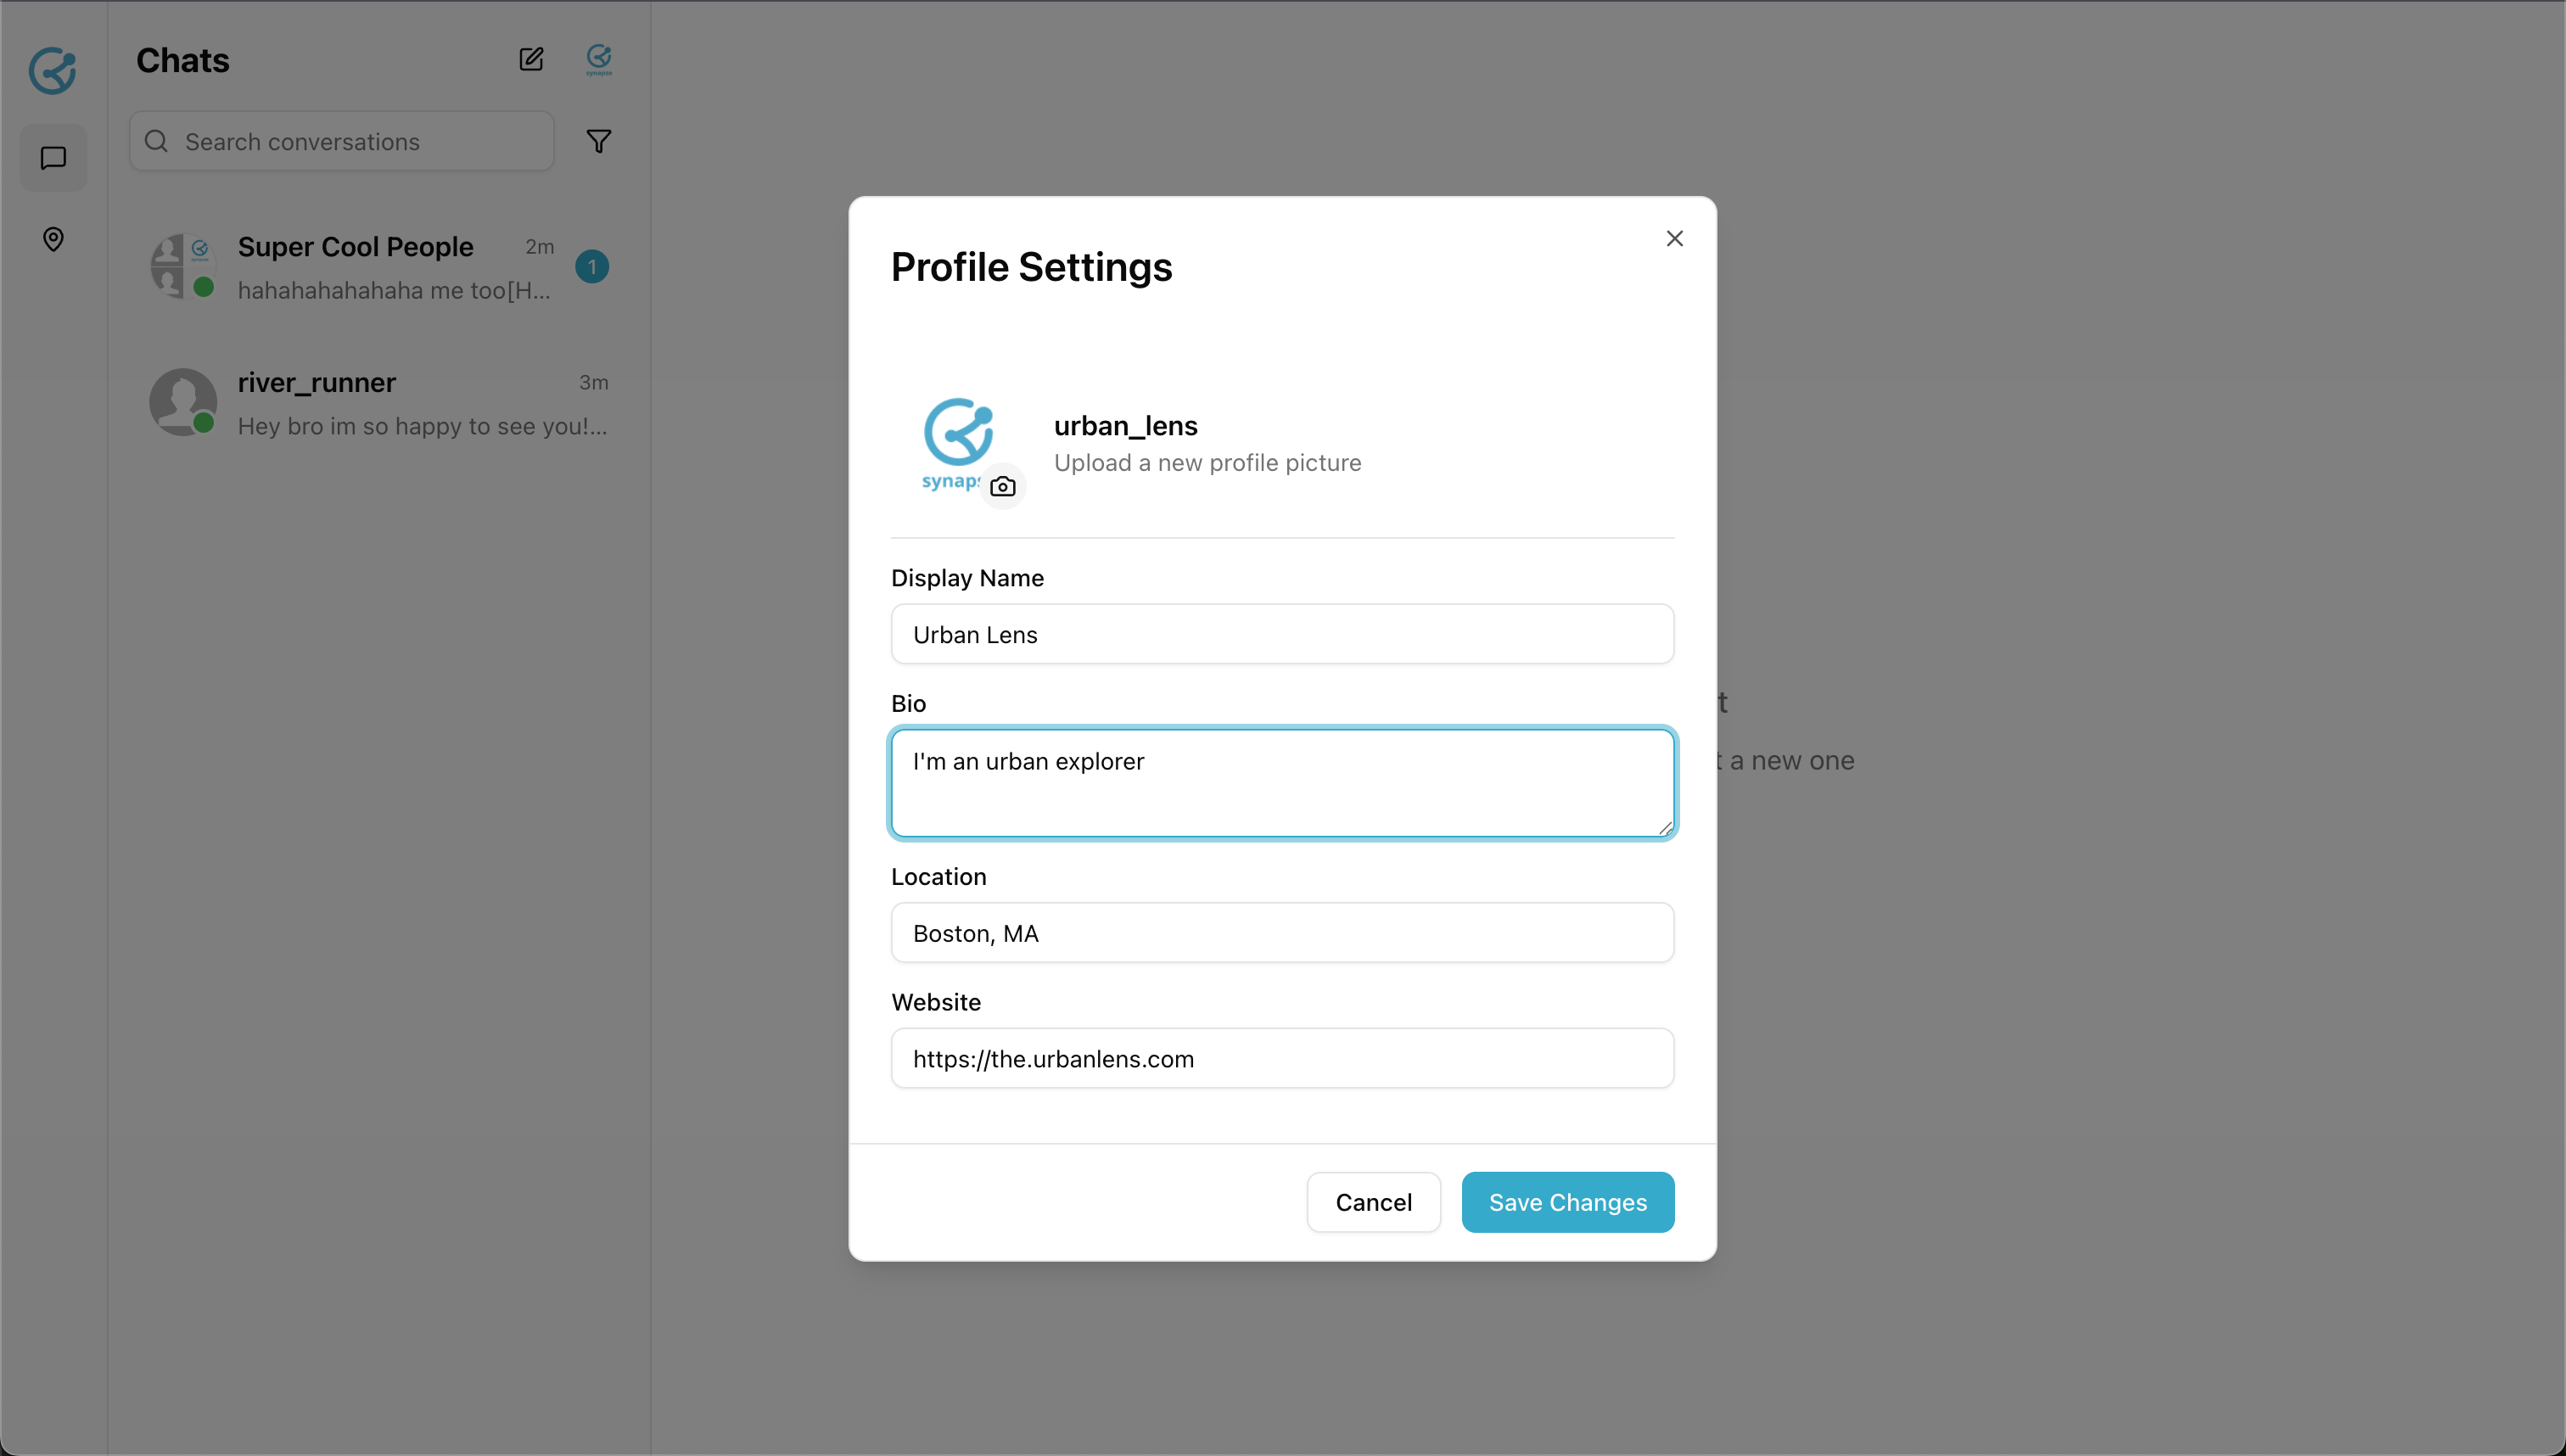
Task: Click the Synapse logo in sidebar
Action: point(53,70)
